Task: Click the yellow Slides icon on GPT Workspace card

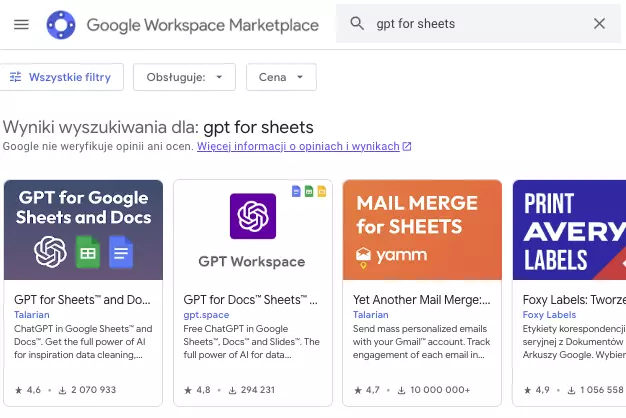Action: pos(321,191)
